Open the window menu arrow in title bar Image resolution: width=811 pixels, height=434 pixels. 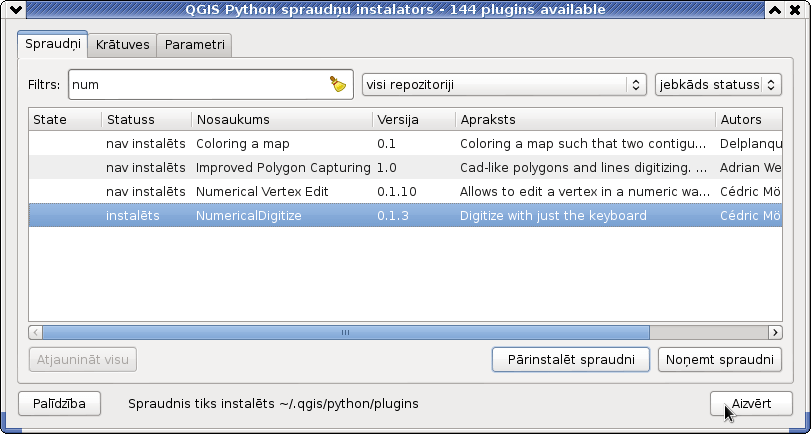pos(16,9)
